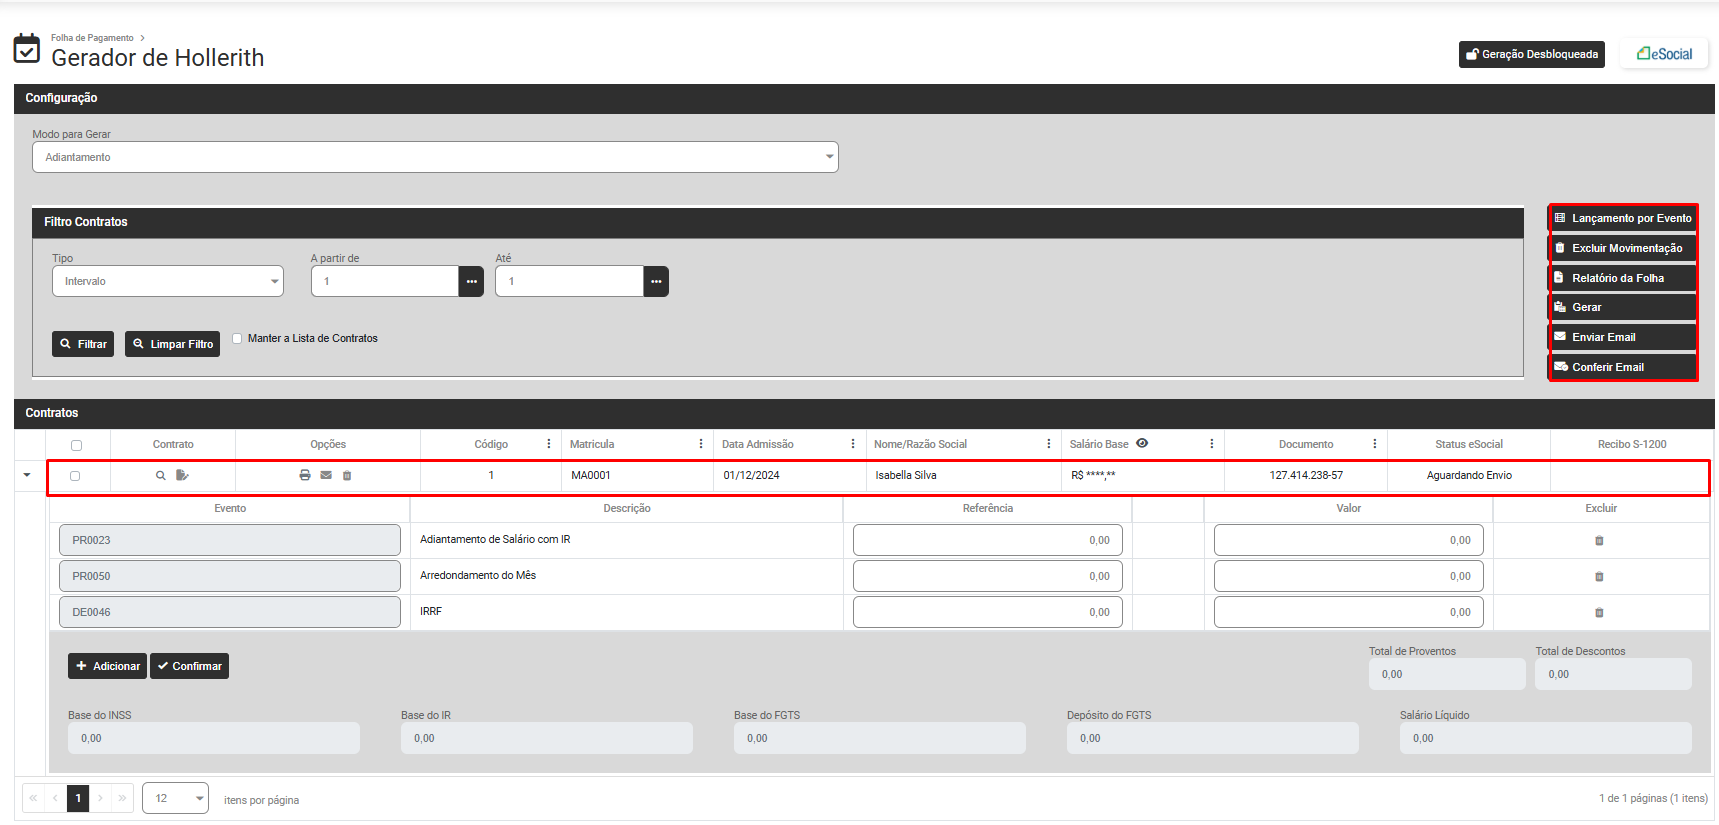Delete the DE0046 IRRF event row
Image resolution: width=1719 pixels, height=825 pixels.
pyautogui.click(x=1599, y=613)
